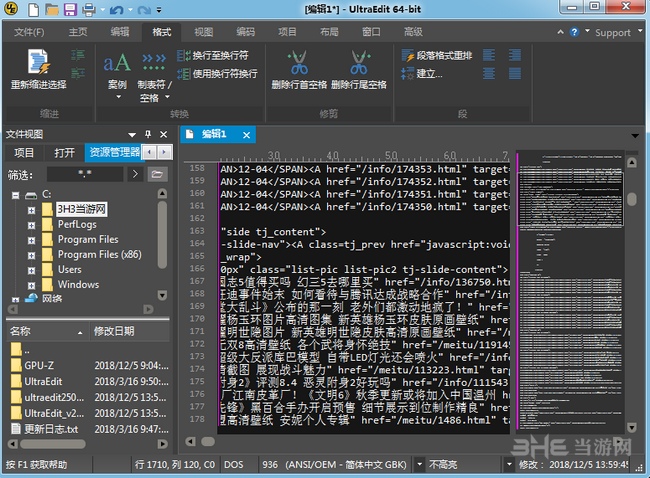Click 换行至换行符 wrap conversion item
This screenshot has height=478, width=650.
213,55
